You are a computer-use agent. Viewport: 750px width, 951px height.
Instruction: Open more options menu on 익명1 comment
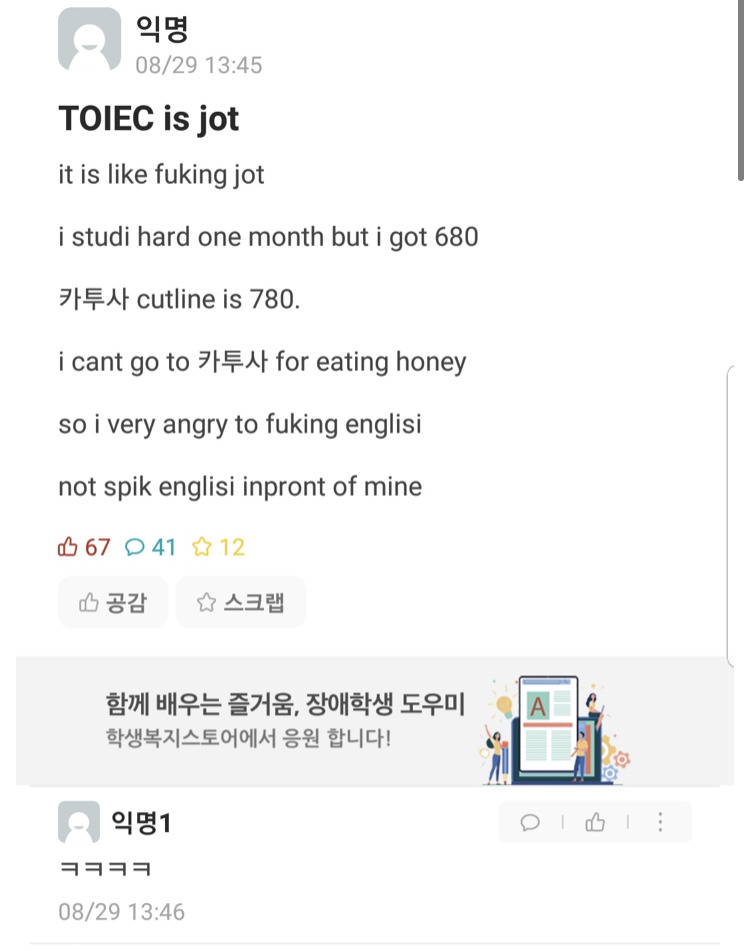coord(660,822)
